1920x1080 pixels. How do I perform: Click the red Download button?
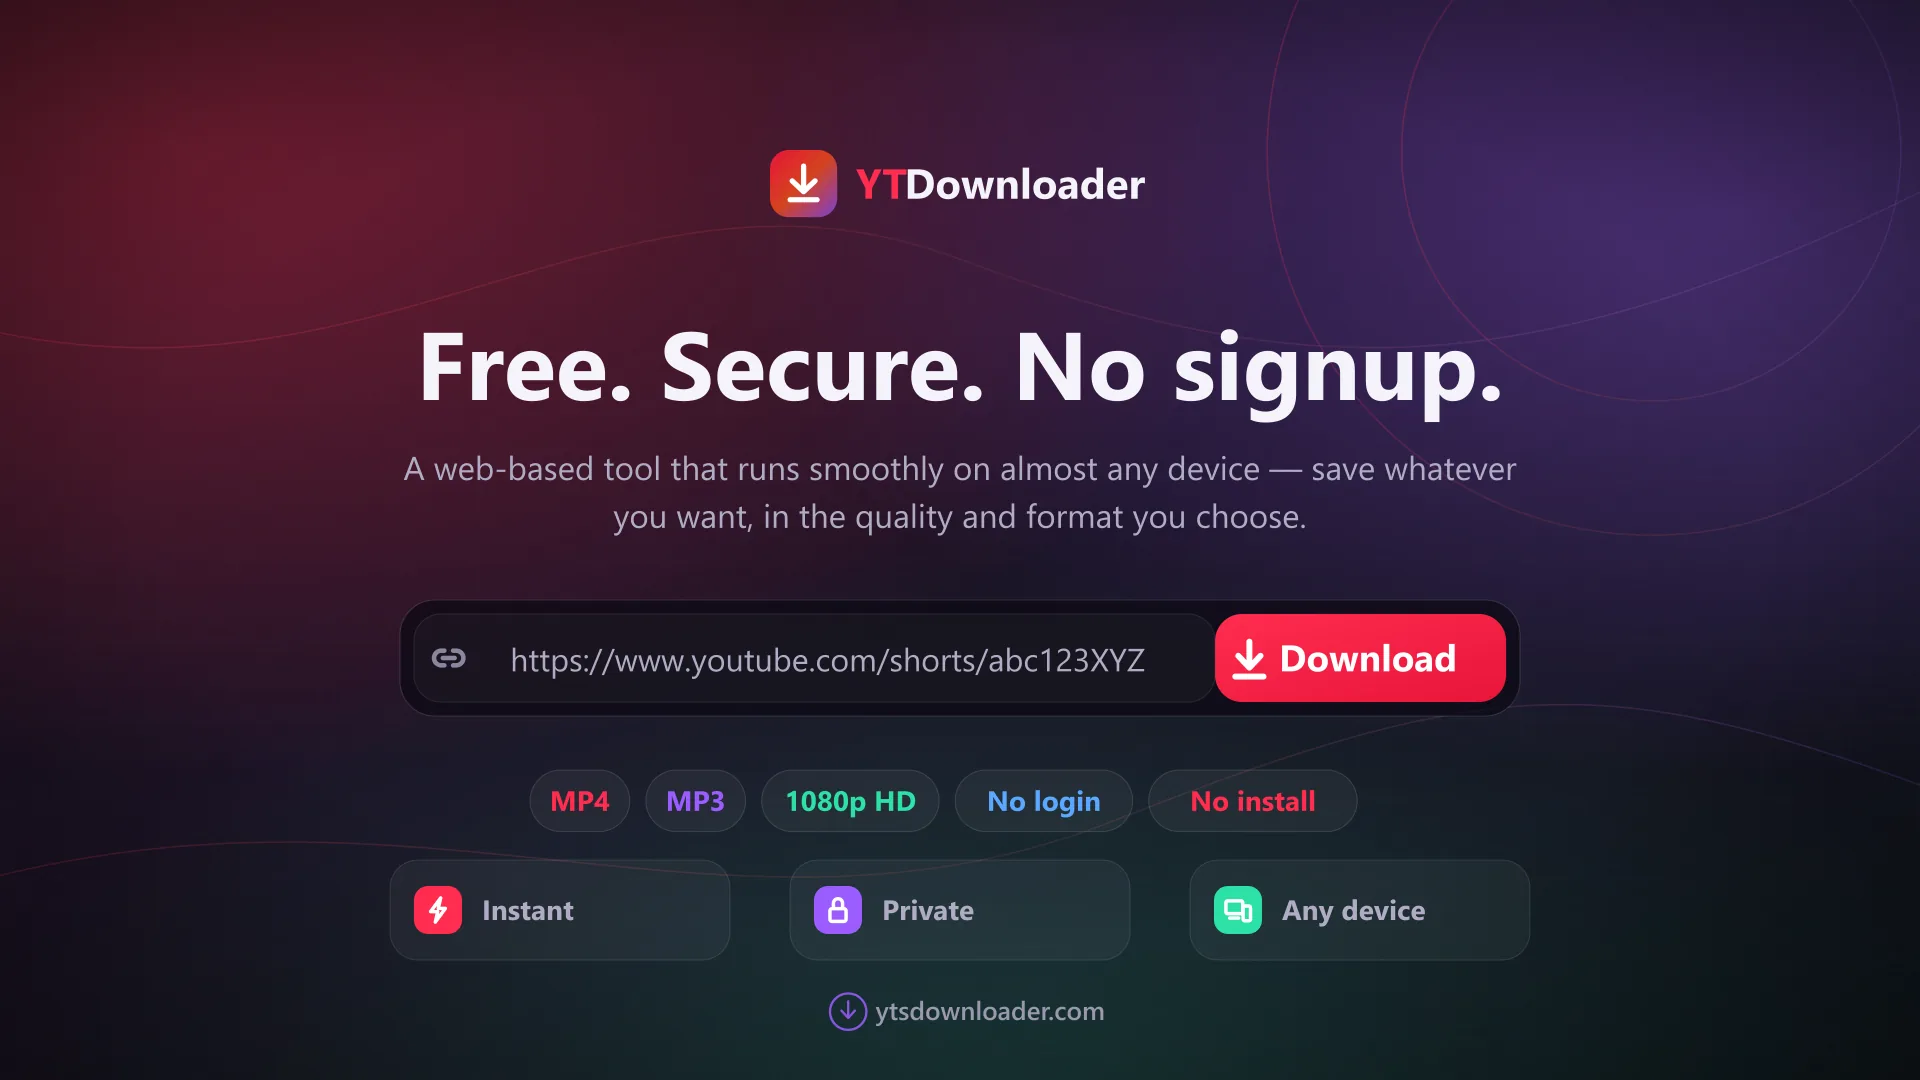[x=1360, y=658]
